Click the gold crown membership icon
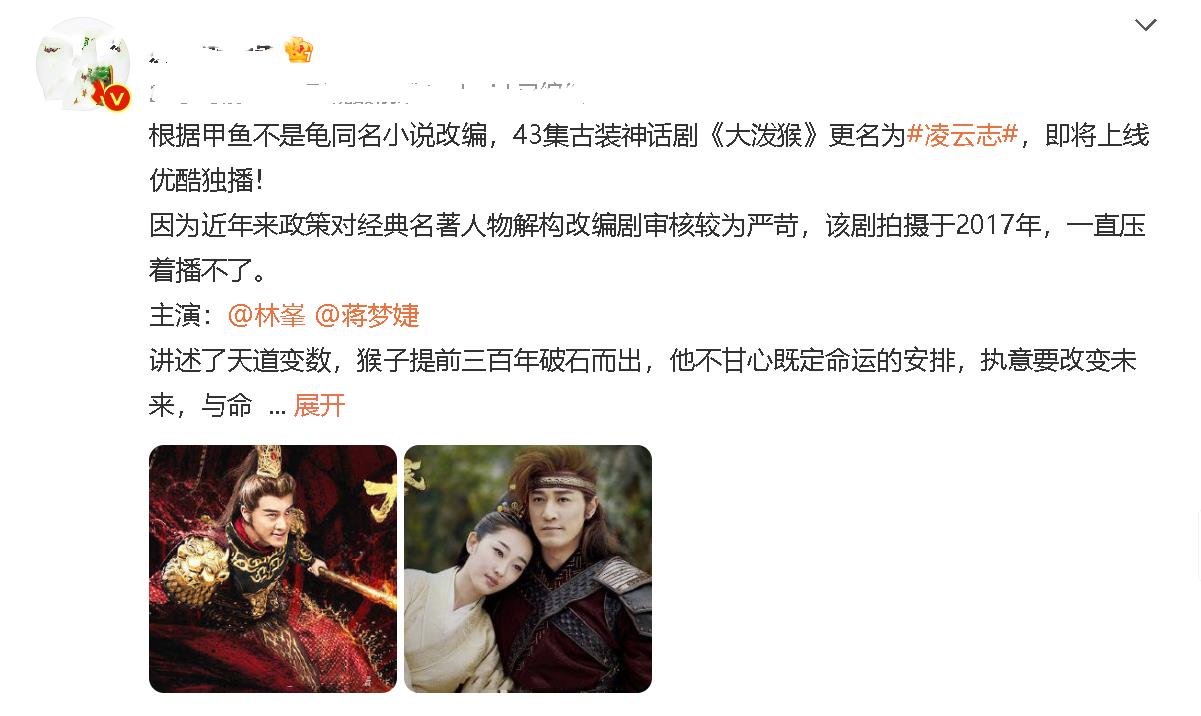Image resolution: width=1201 pixels, height=716 pixels. (x=299, y=48)
